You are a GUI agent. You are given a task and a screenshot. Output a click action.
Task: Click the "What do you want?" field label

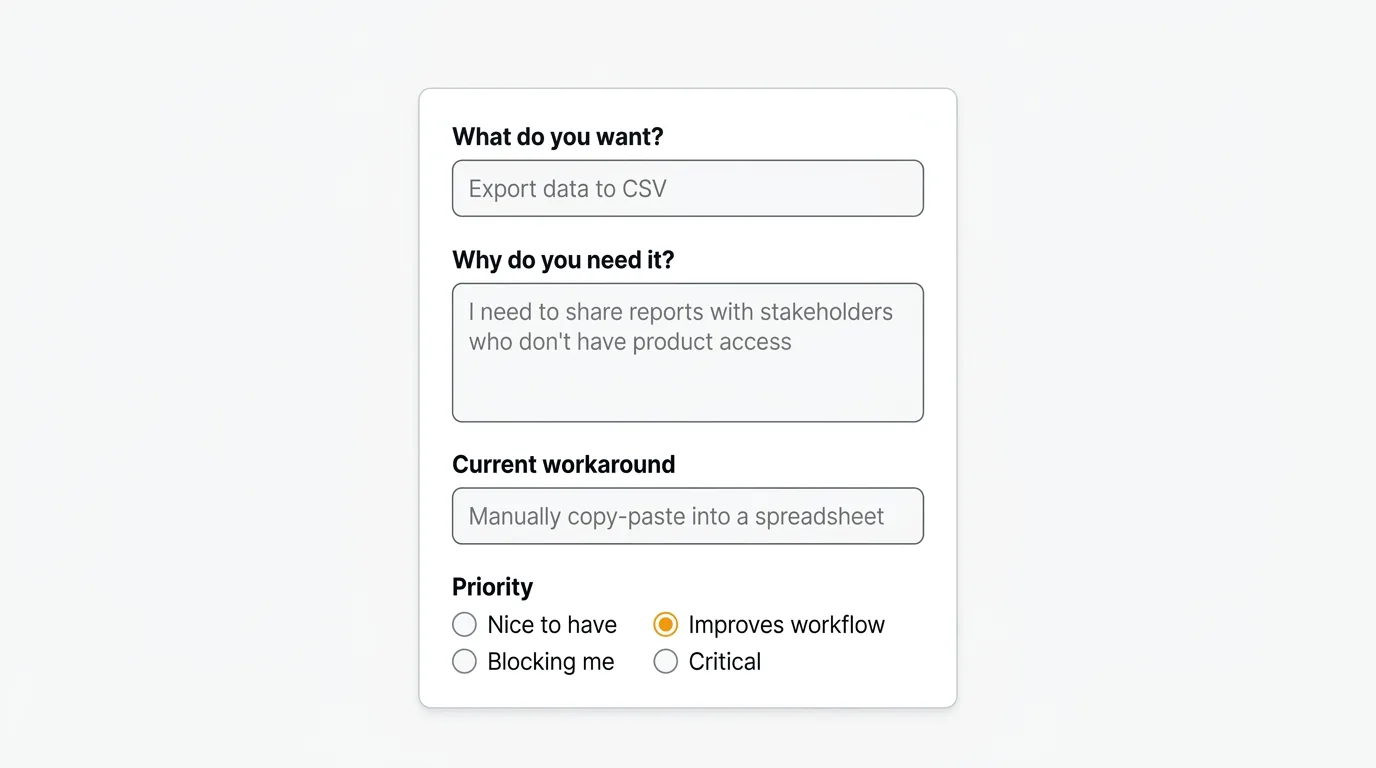click(557, 137)
